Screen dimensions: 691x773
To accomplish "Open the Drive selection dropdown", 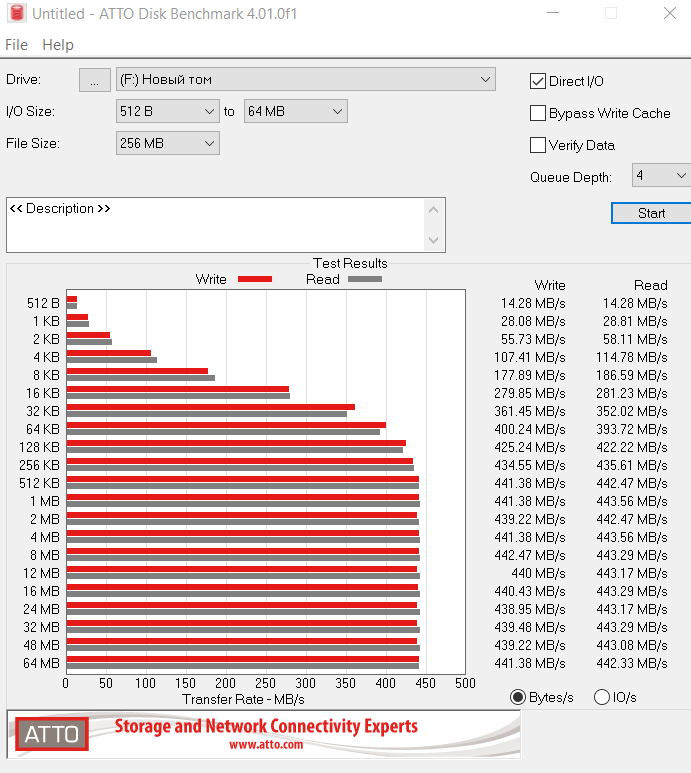I will 306,79.
